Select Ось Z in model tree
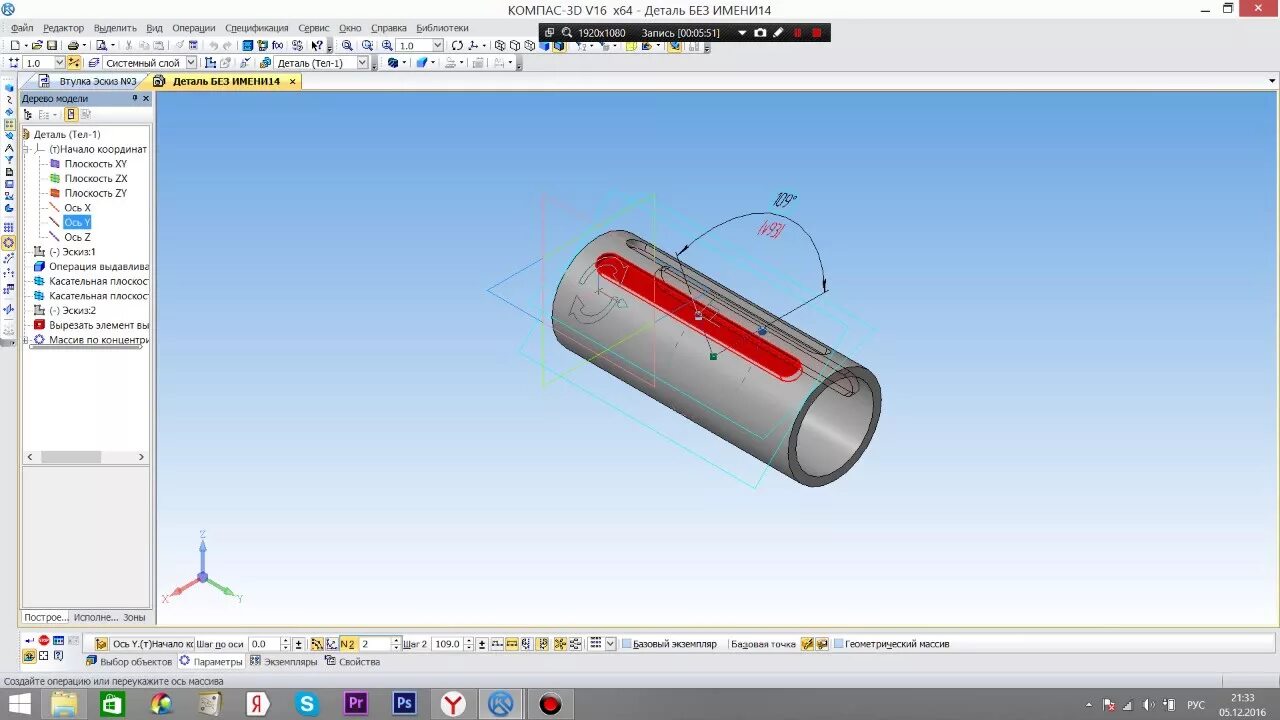Image resolution: width=1280 pixels, height=720 pixels. (x=77, y=237)
